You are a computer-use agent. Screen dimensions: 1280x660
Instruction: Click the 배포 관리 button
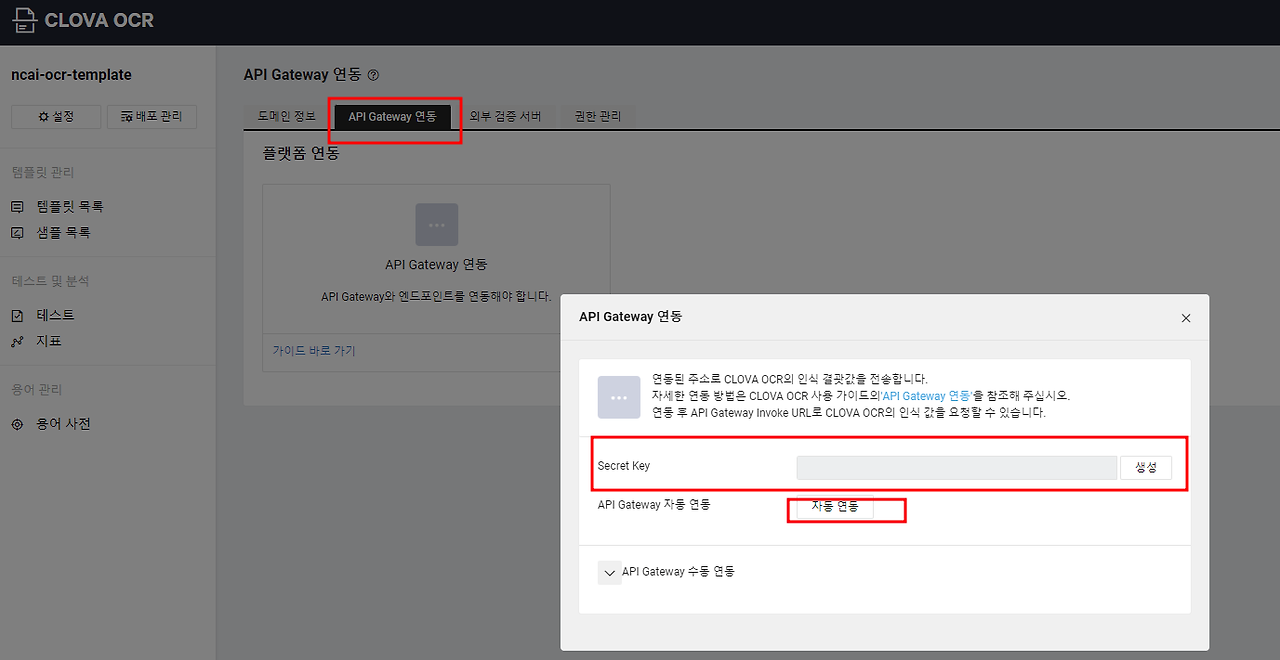152,117
